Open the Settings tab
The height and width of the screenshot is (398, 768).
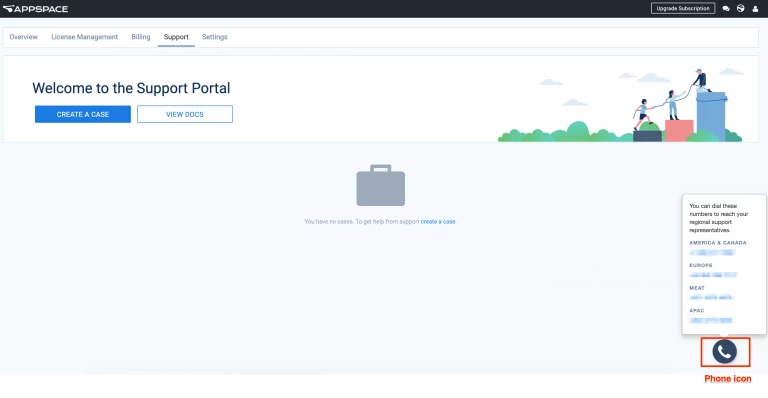(x=215, y=37)
